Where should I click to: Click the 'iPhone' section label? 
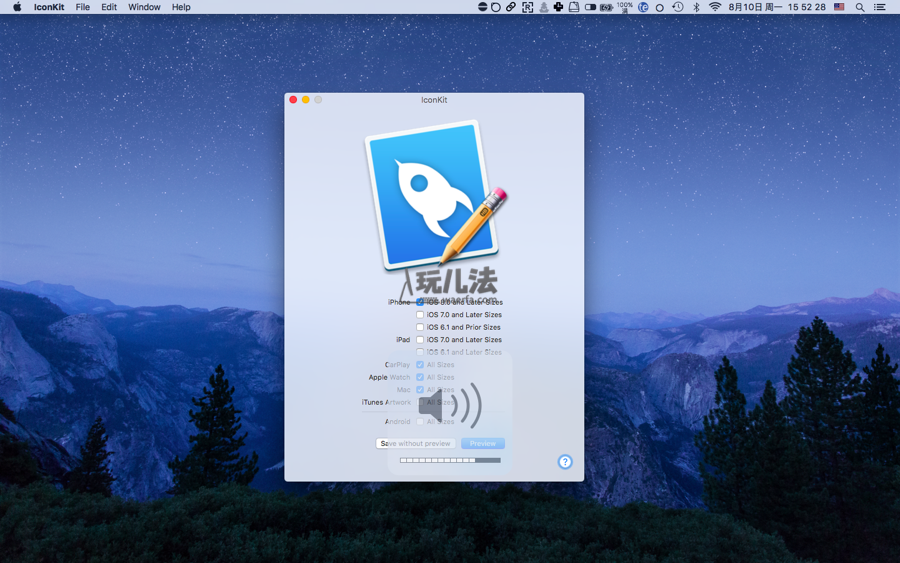pos(399,302)
